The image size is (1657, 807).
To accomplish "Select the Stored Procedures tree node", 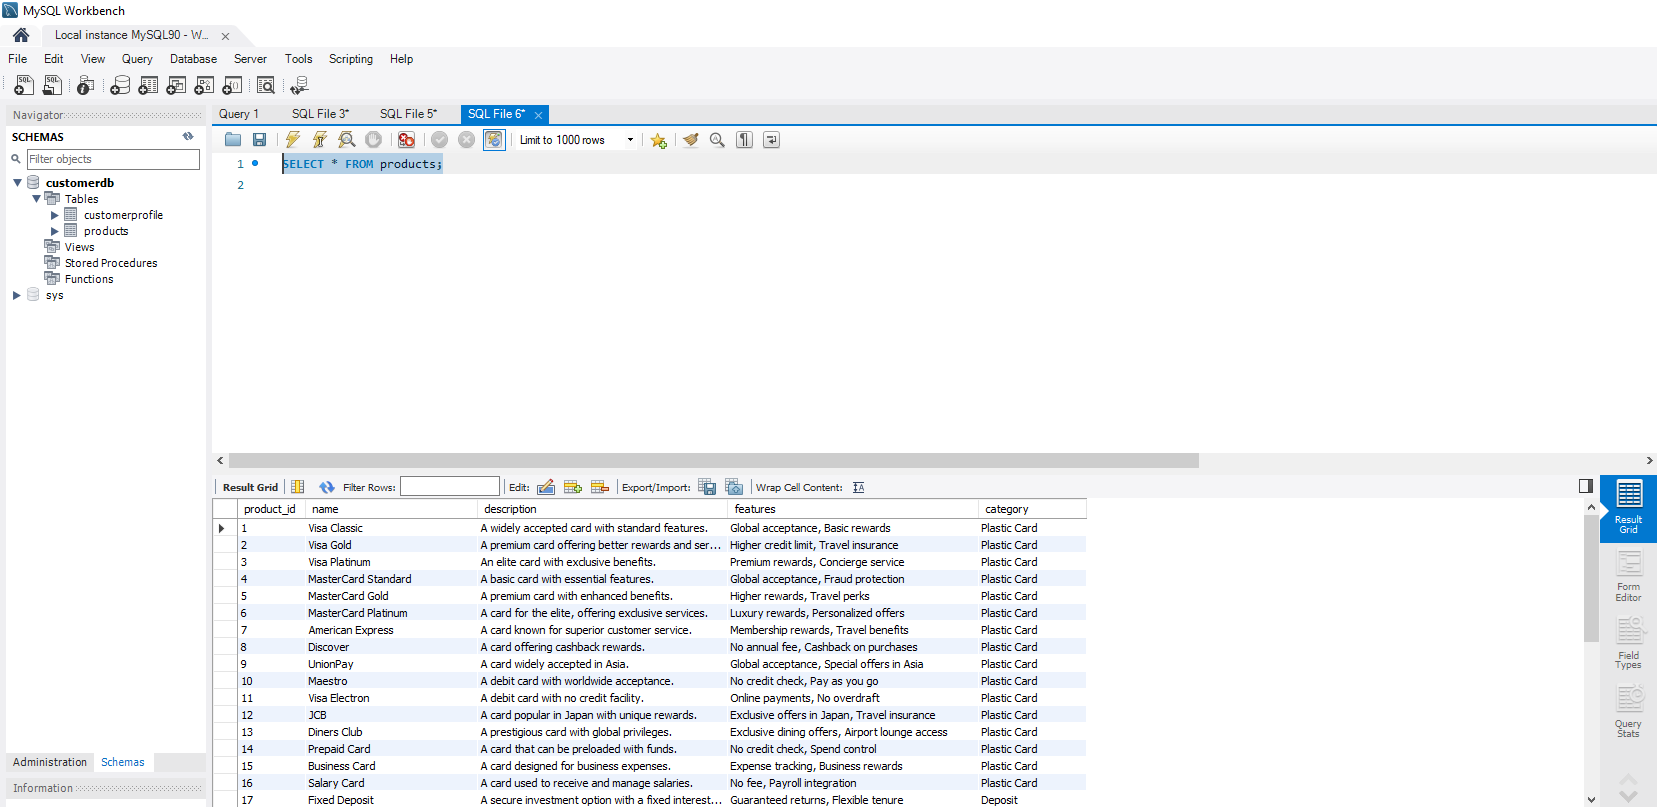I will (x=111, y=263).
